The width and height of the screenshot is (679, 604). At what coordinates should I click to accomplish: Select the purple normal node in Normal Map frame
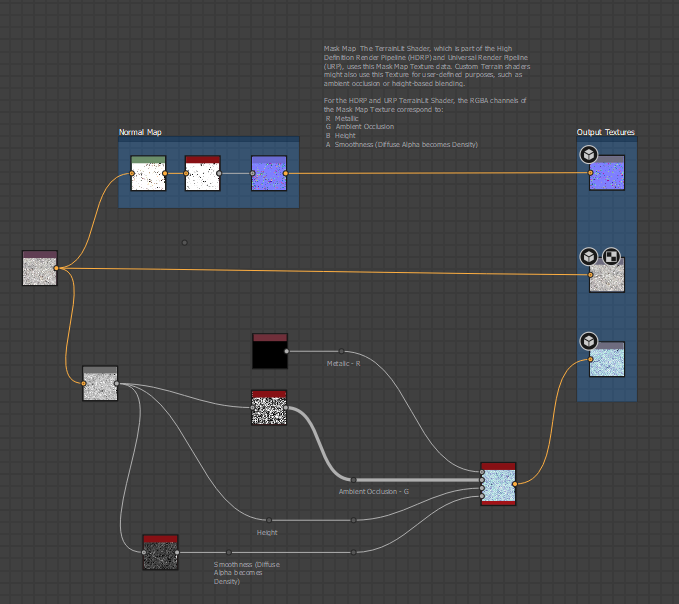click(x=268, y=174)
